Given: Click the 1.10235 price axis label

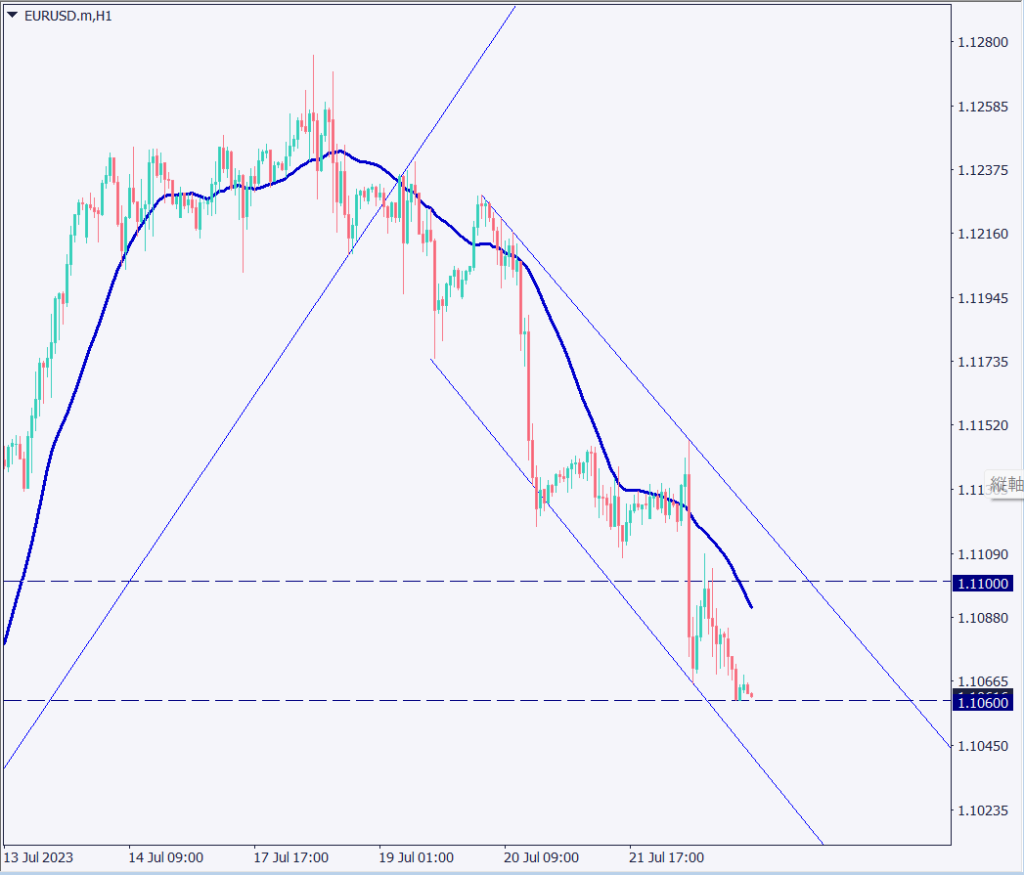Looking at the screenshot, I should point(984,811).
